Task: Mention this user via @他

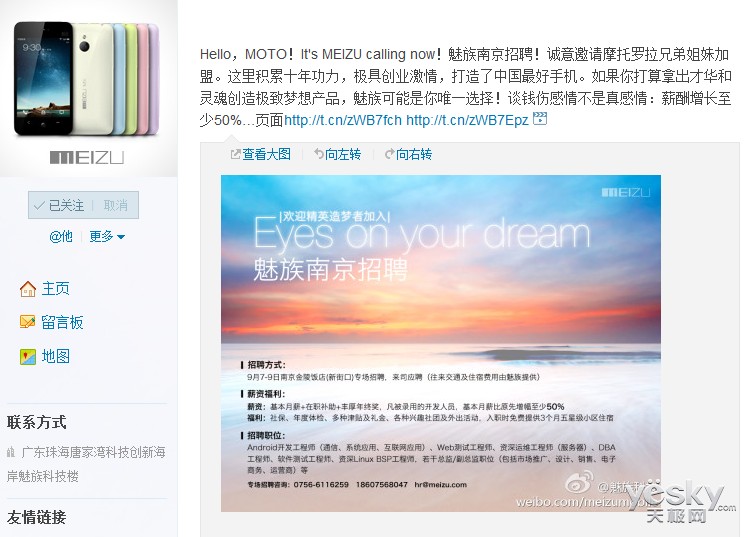Action: pyautogui.click(x=61, y=236)
